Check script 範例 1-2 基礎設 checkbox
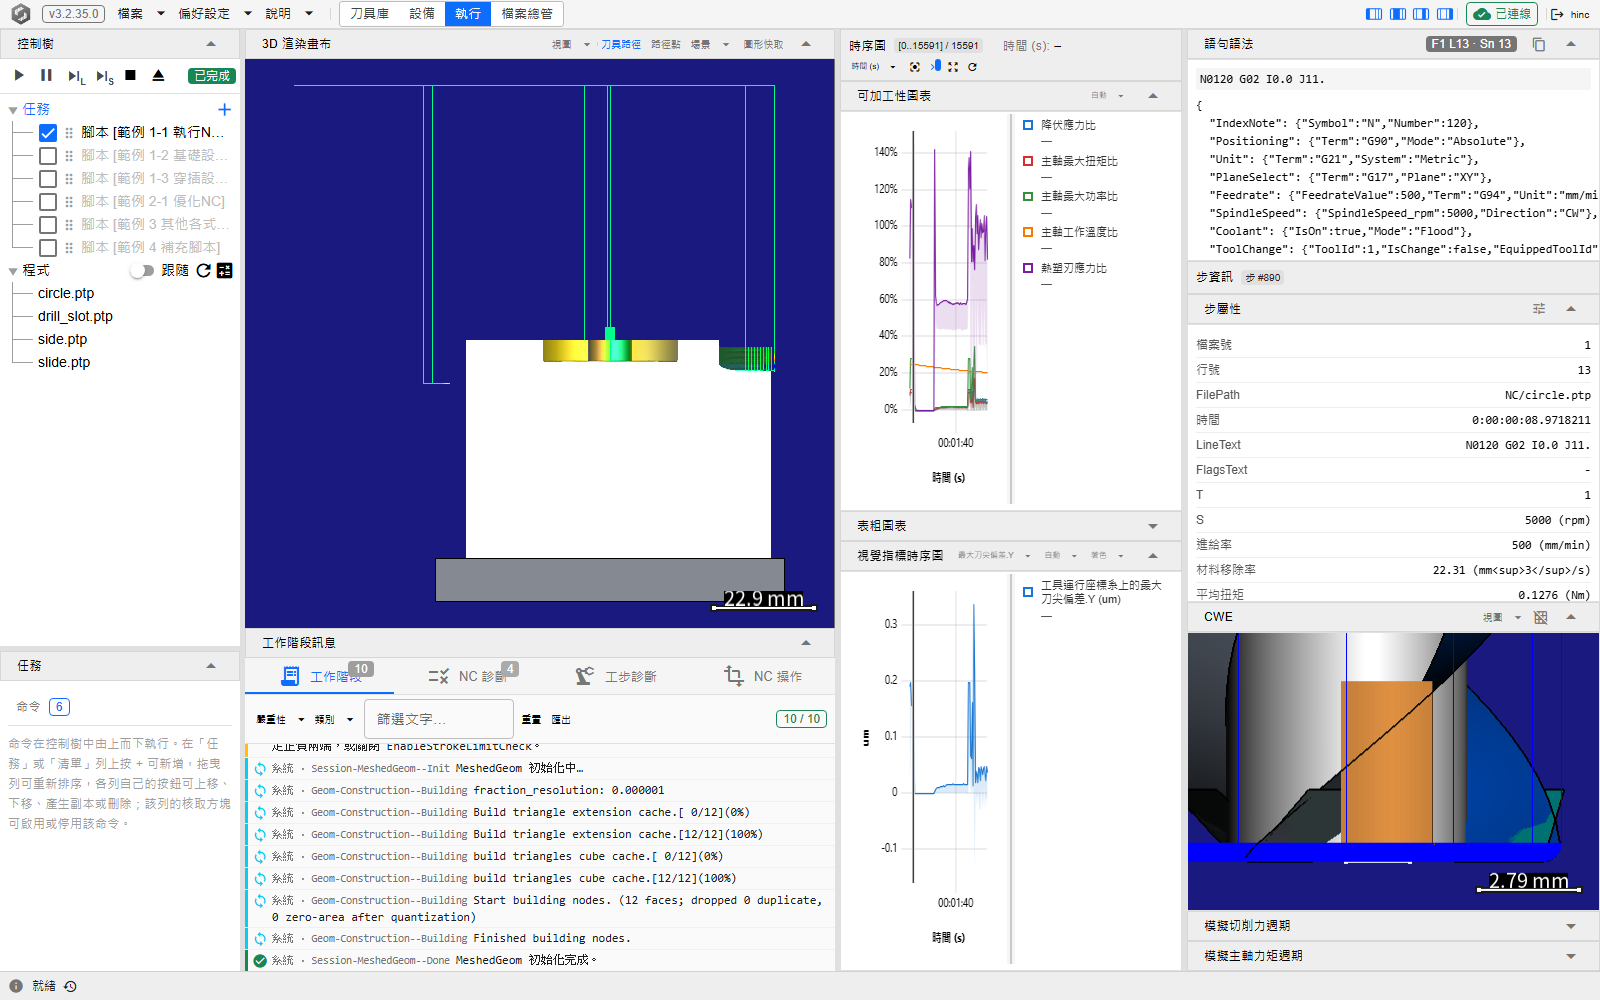The height and width of the screenshot is (1000, 1600). [48, 155]
